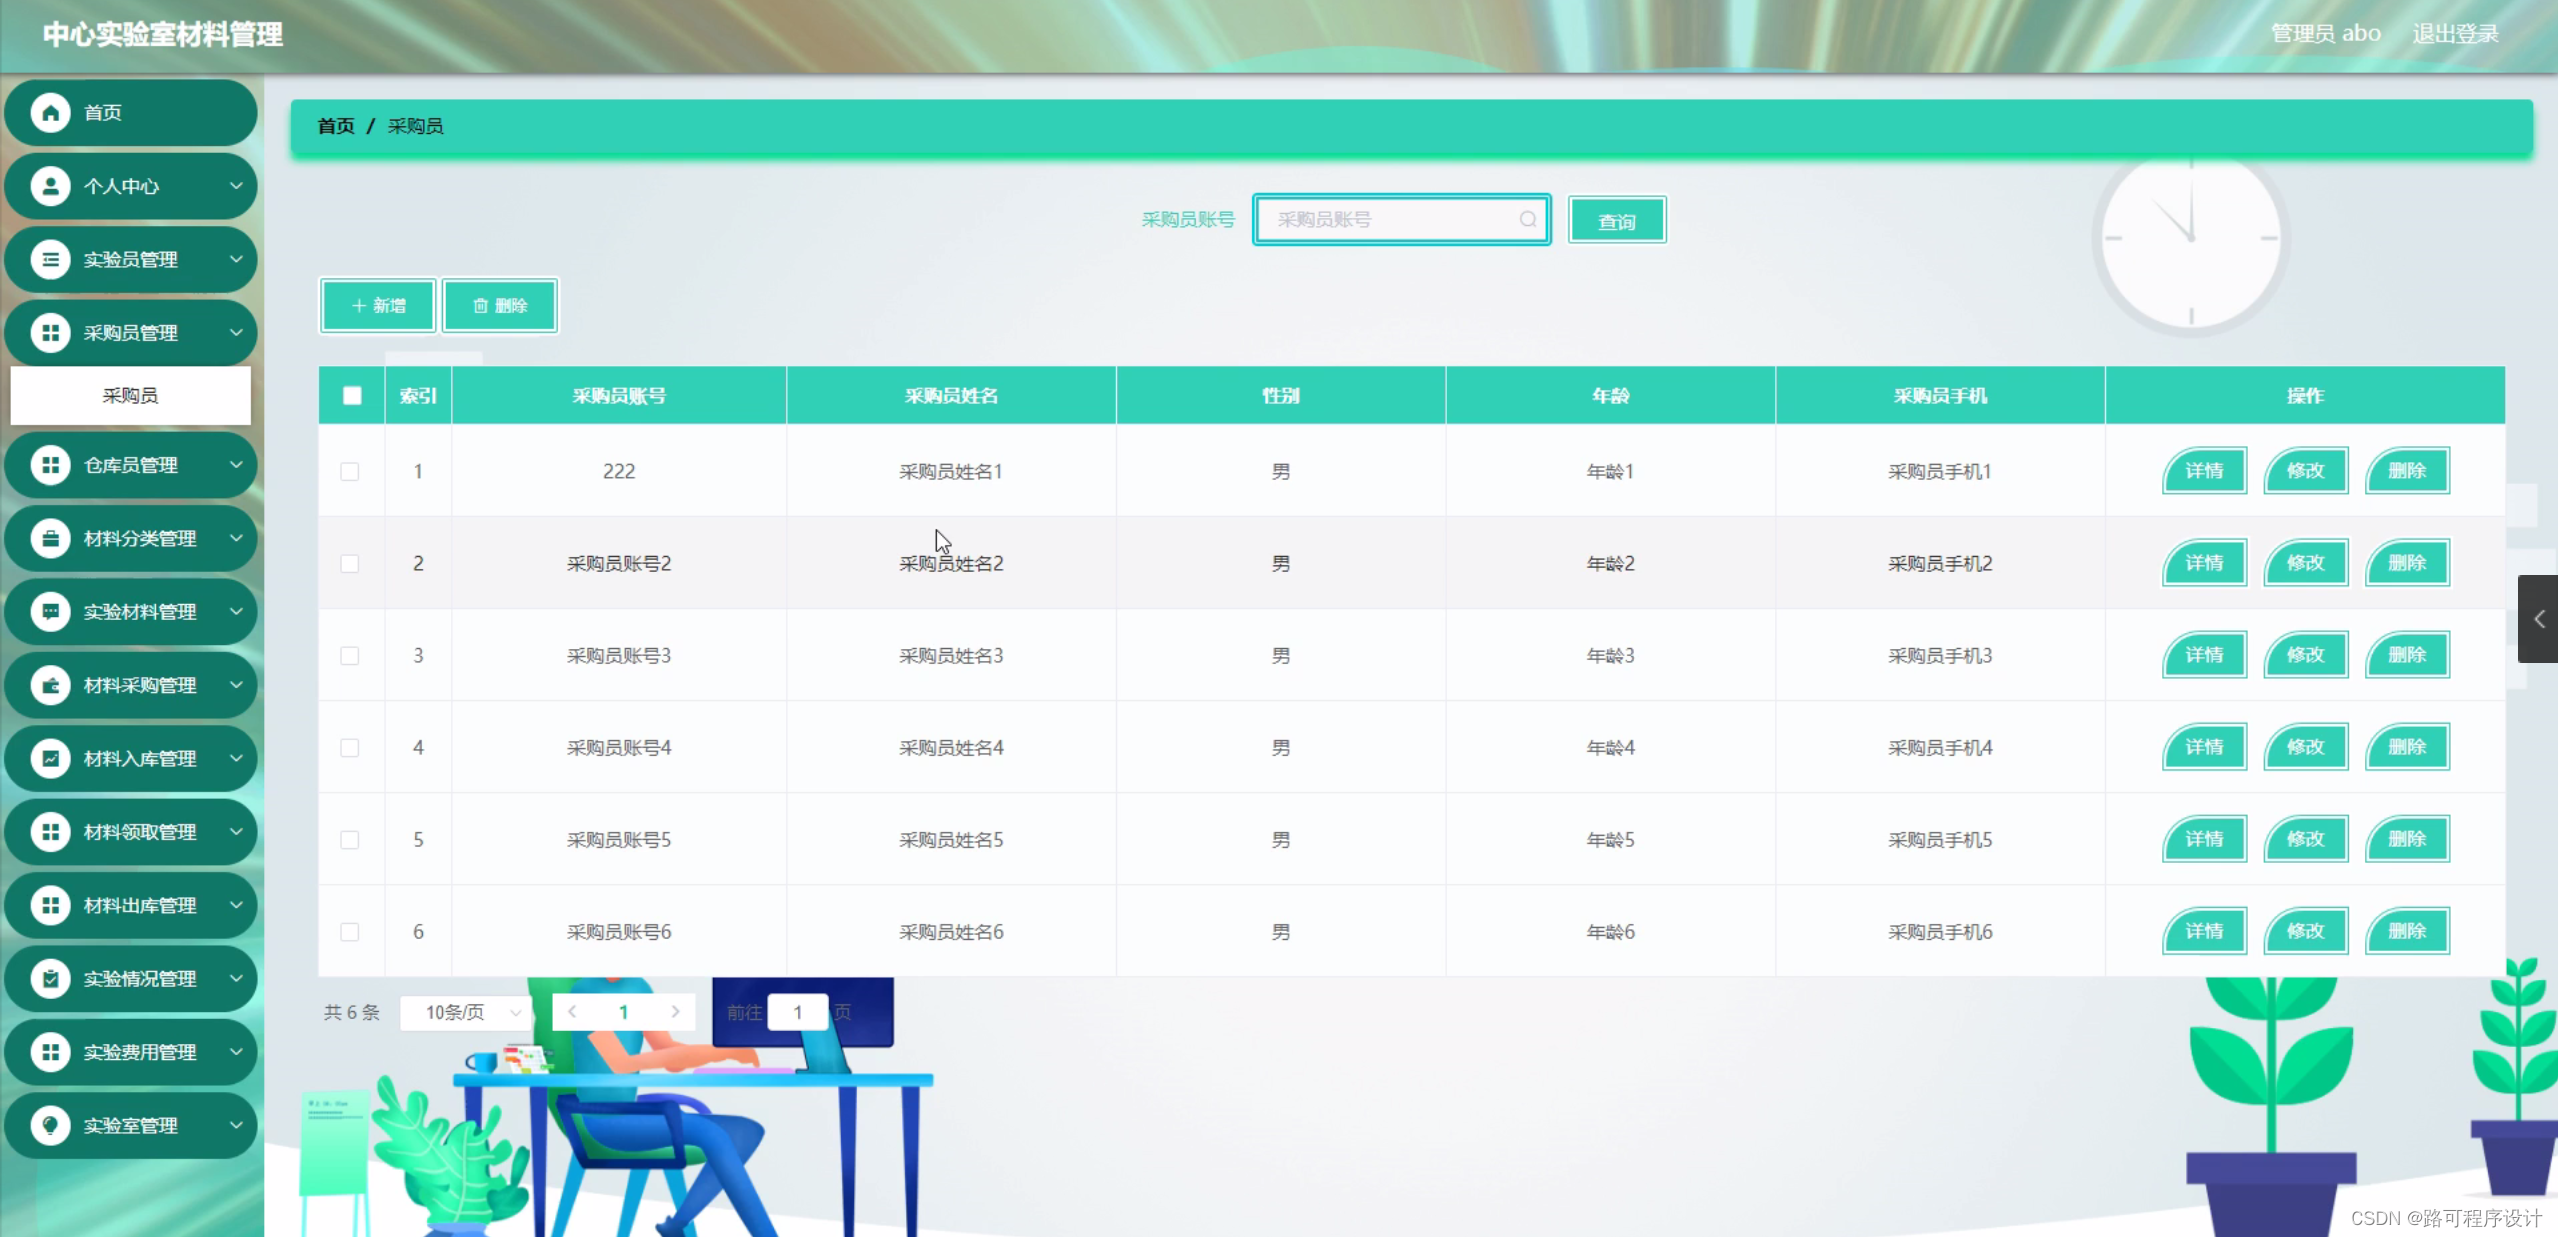
Task: Select the 采购员 submenu item
Action: (x=130, y=396)
